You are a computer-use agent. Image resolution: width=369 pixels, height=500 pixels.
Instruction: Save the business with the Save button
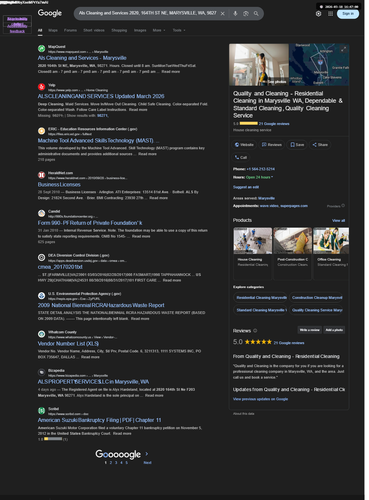[x=297, y=145]
